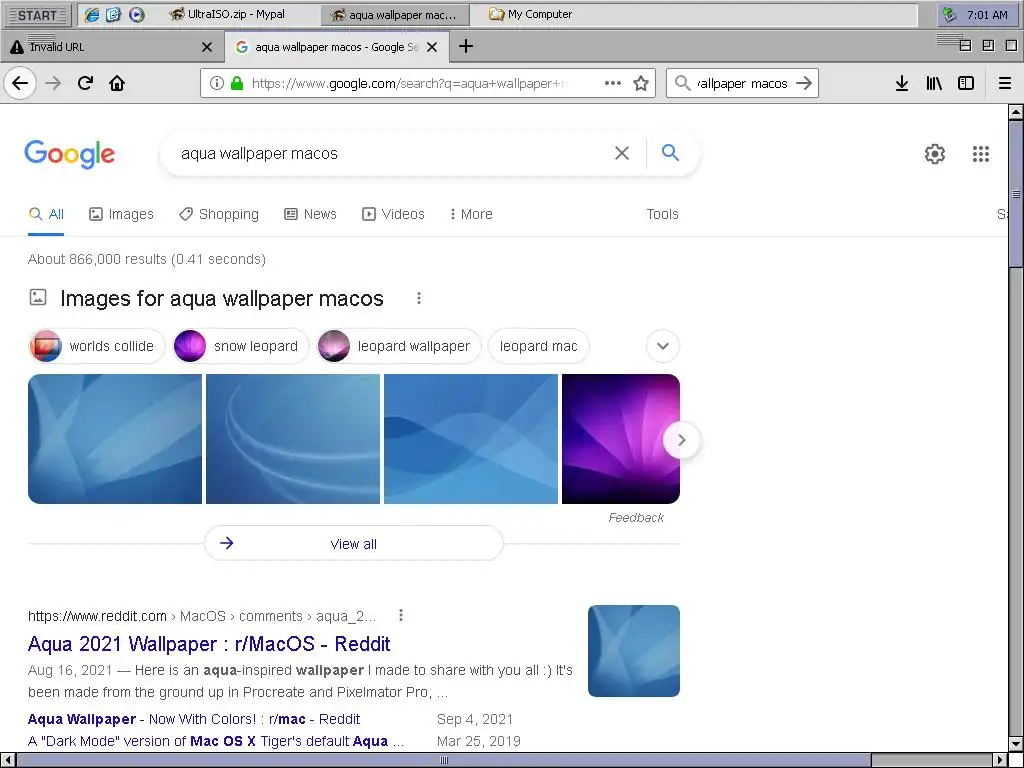Go back using the browser back arrow
Screen dimensions: 1024x768
pos(20,84)
